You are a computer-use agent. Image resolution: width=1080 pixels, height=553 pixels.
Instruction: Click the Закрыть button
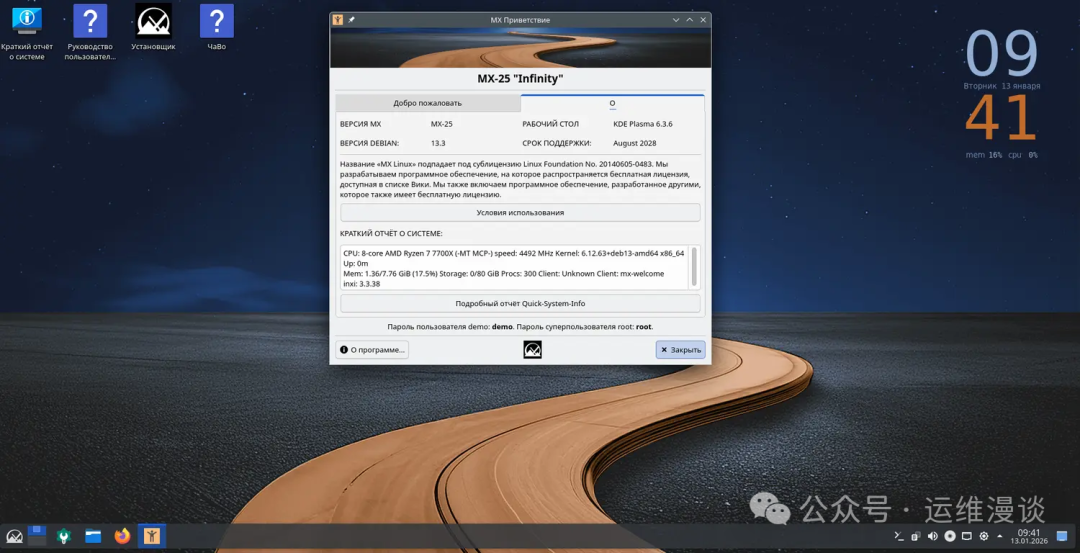[x=681, y=350]
